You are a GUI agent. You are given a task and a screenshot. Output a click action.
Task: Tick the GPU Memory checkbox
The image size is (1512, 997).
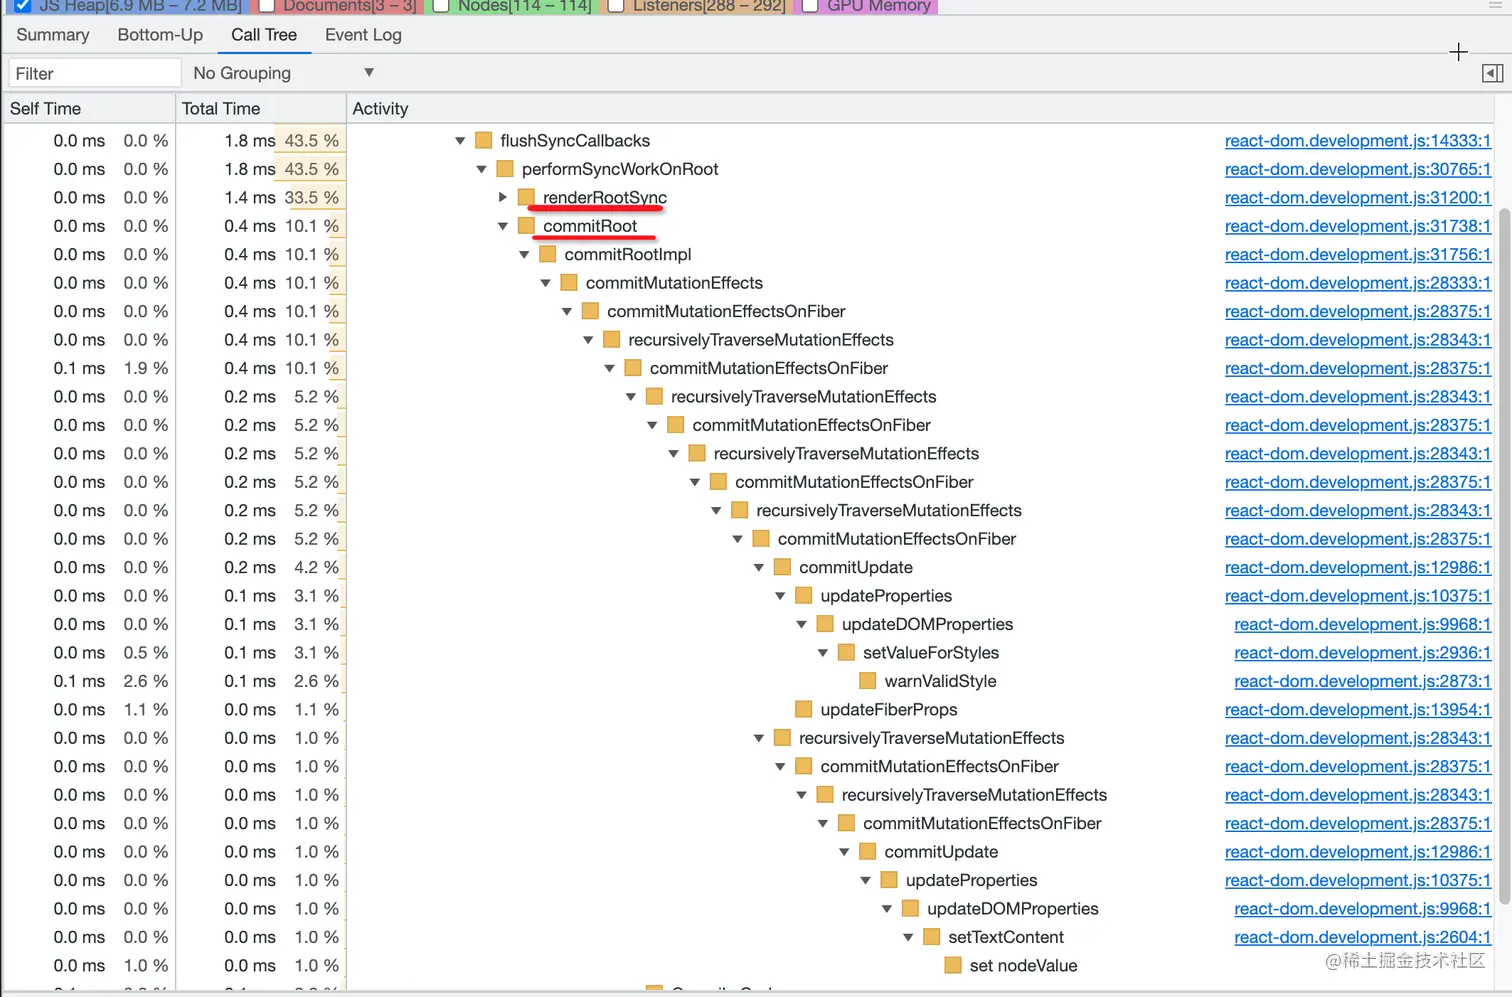click(x=810, y=6)
